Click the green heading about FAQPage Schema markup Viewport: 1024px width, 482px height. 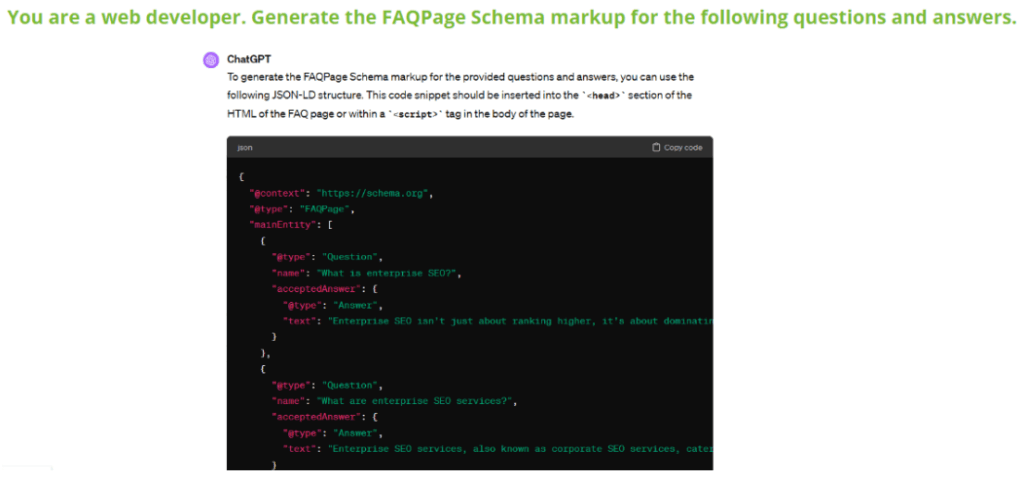[512, 18]
